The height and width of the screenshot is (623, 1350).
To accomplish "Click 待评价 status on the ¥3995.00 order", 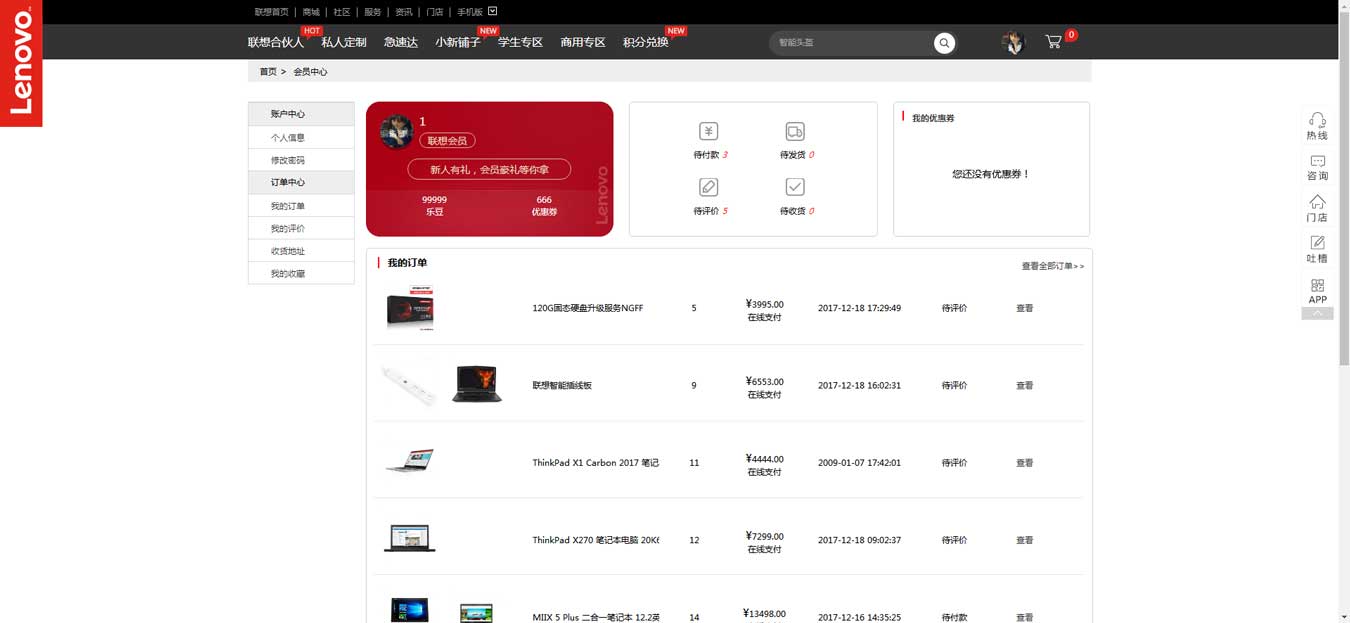I will (x=954, y=308).
